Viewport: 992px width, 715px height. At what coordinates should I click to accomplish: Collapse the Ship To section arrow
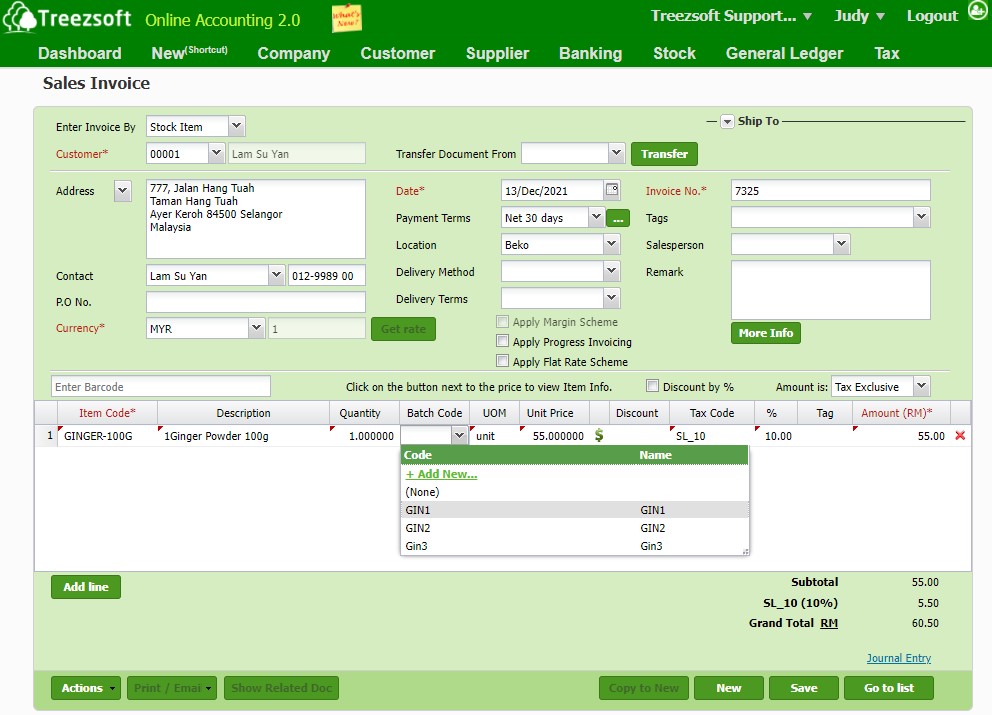pyautogui.click(x=727, y=121)
